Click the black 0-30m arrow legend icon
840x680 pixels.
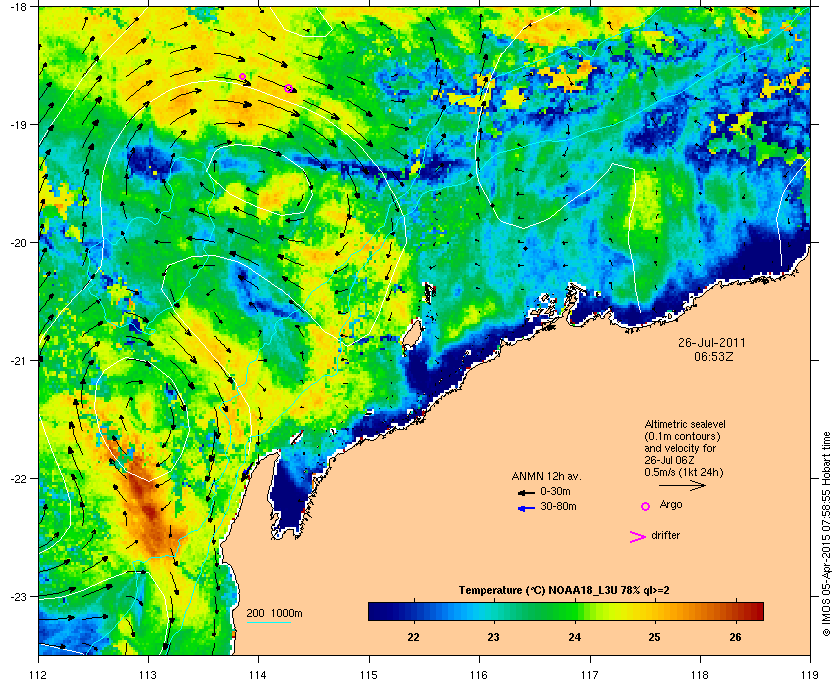click(526, 492)
